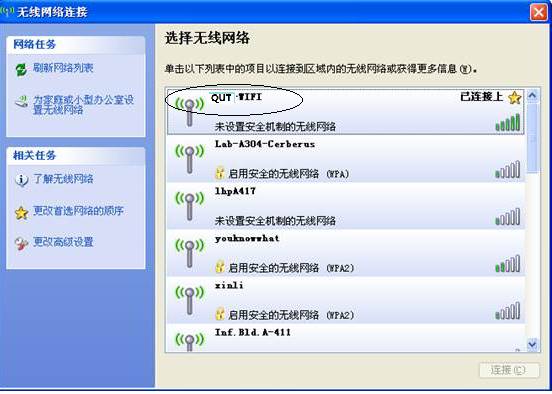Click the signal strength bars of QUT WIFI

[x=508, y=122]
